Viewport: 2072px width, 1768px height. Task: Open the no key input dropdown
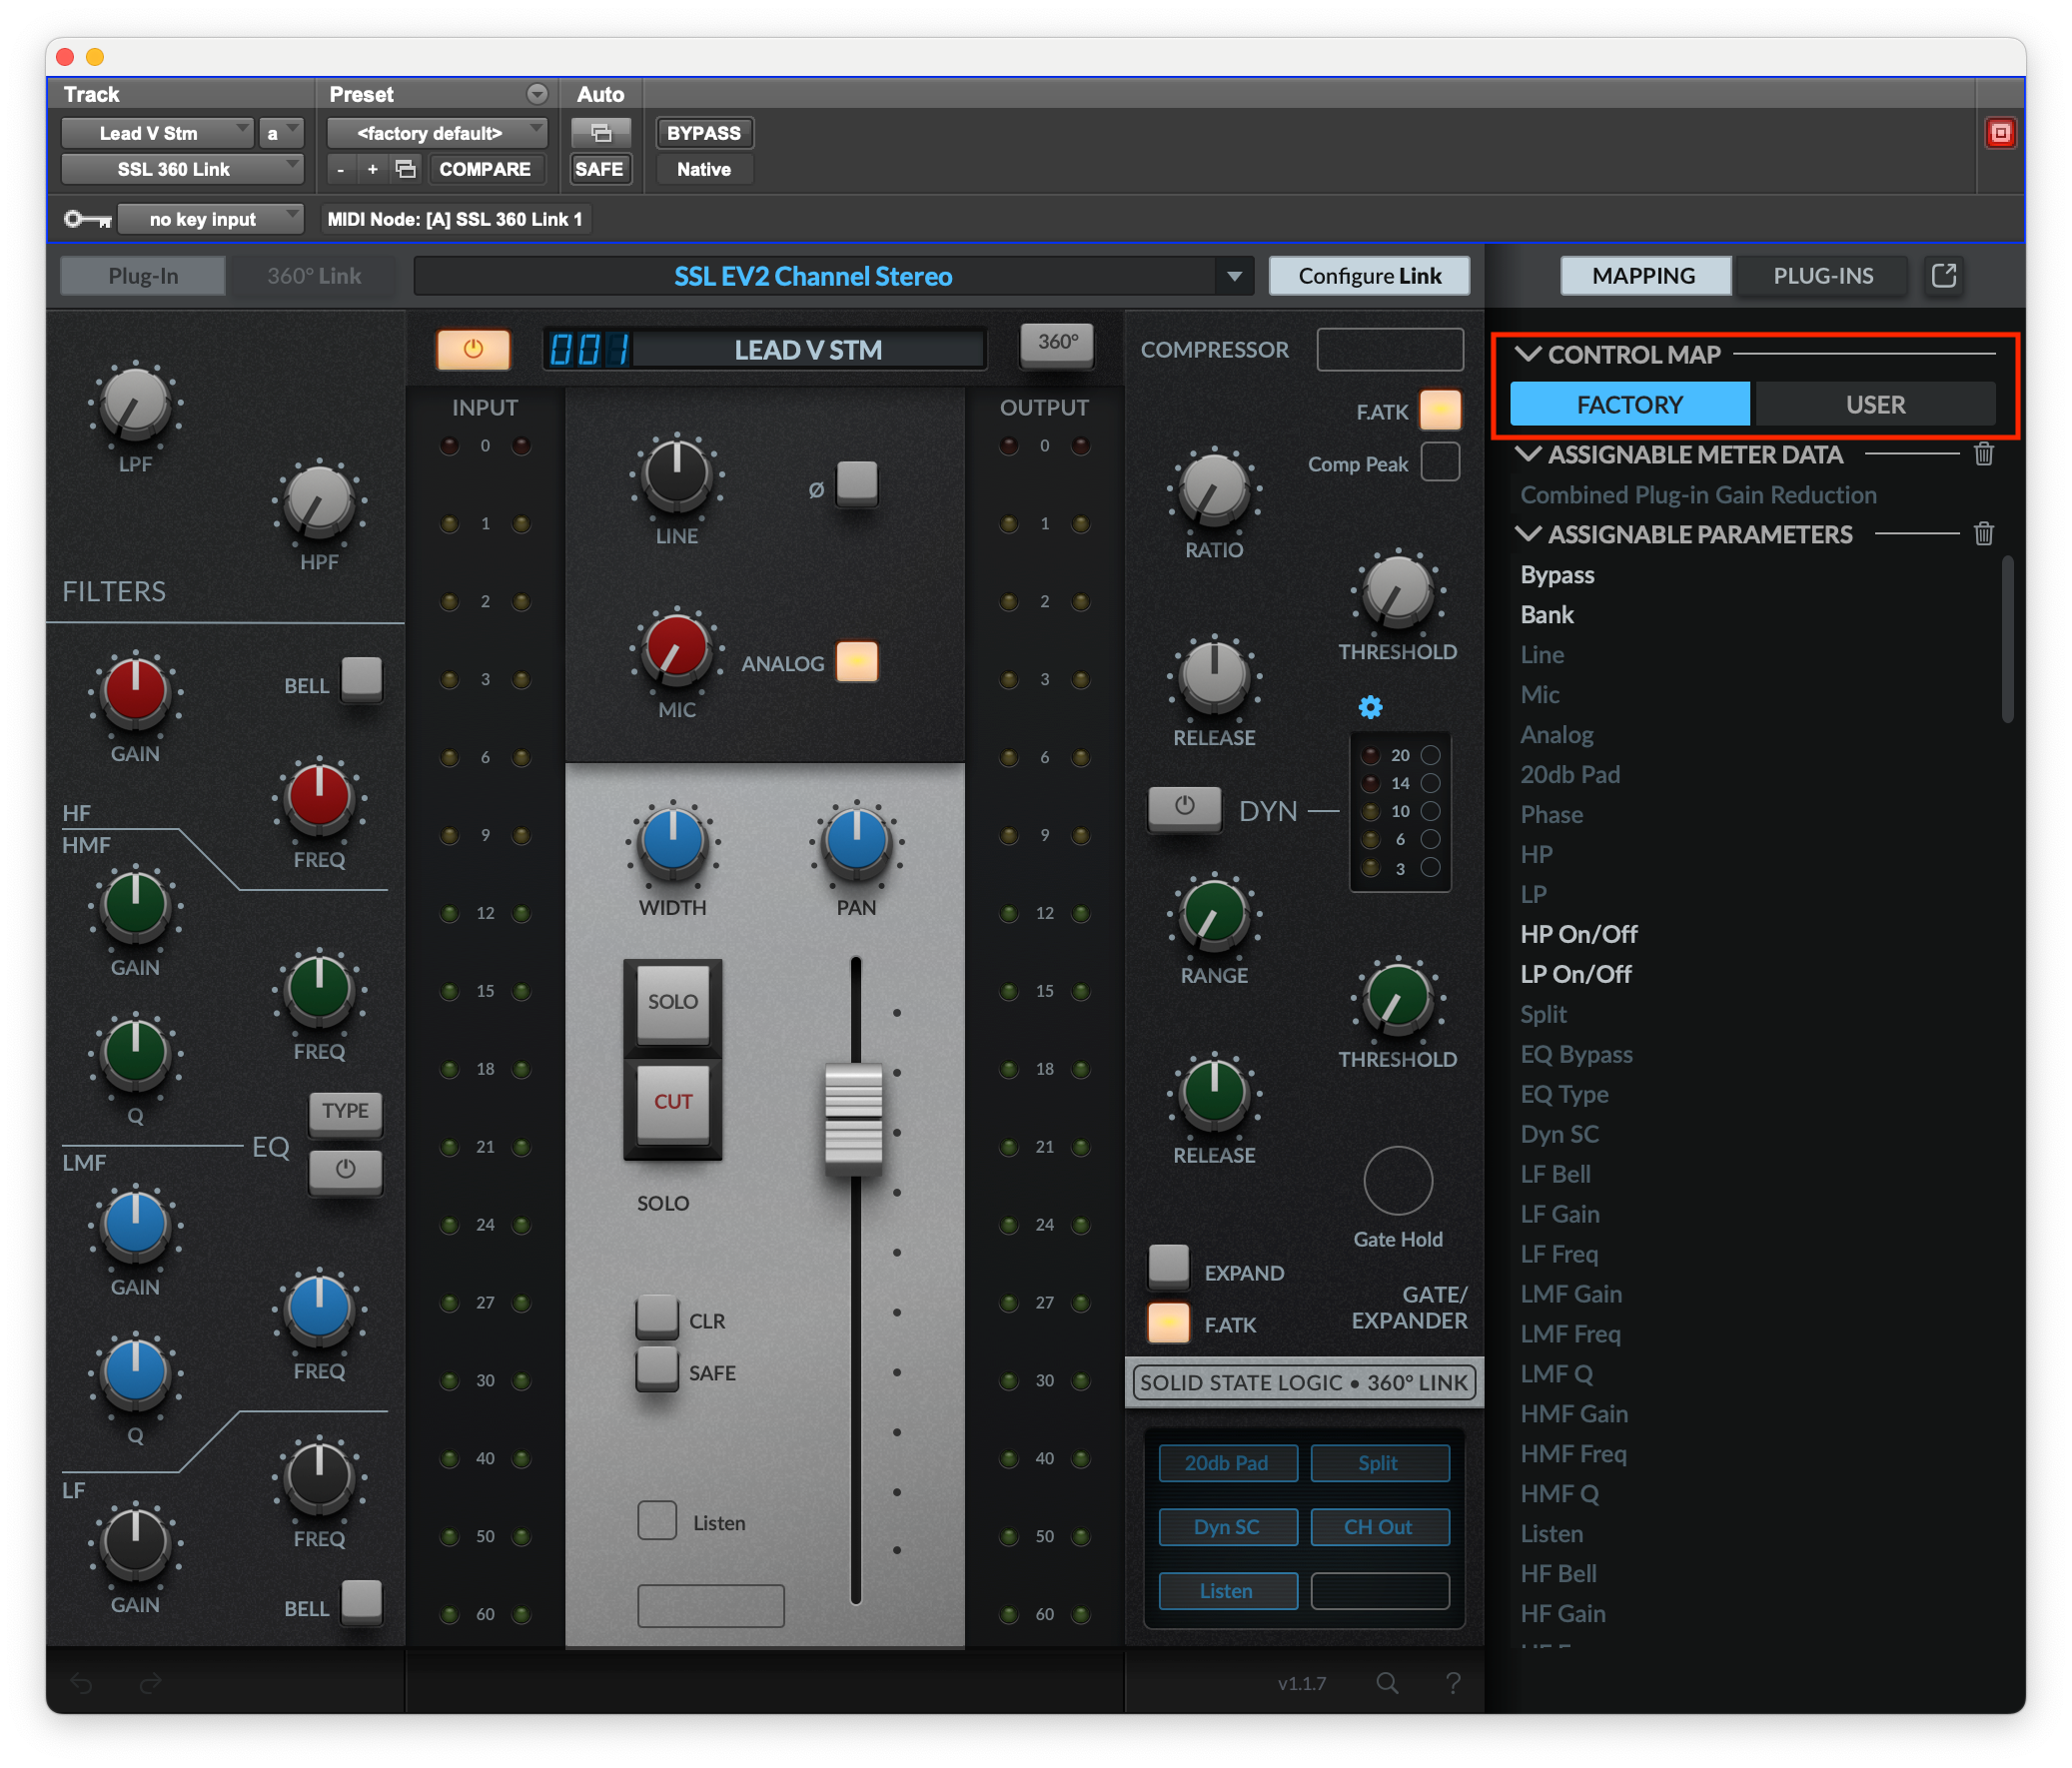tap(210, 219)
